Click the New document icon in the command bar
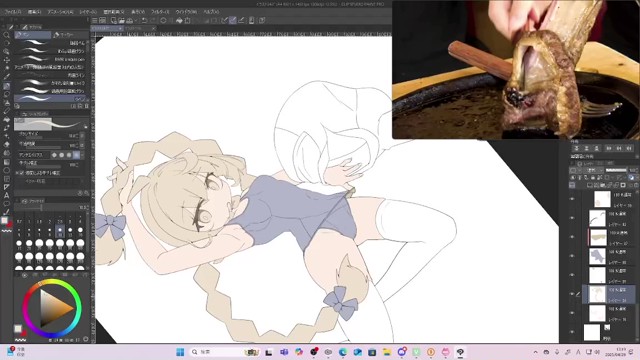The width and height of the screenshot is (640, 360). tap(113, 20)
